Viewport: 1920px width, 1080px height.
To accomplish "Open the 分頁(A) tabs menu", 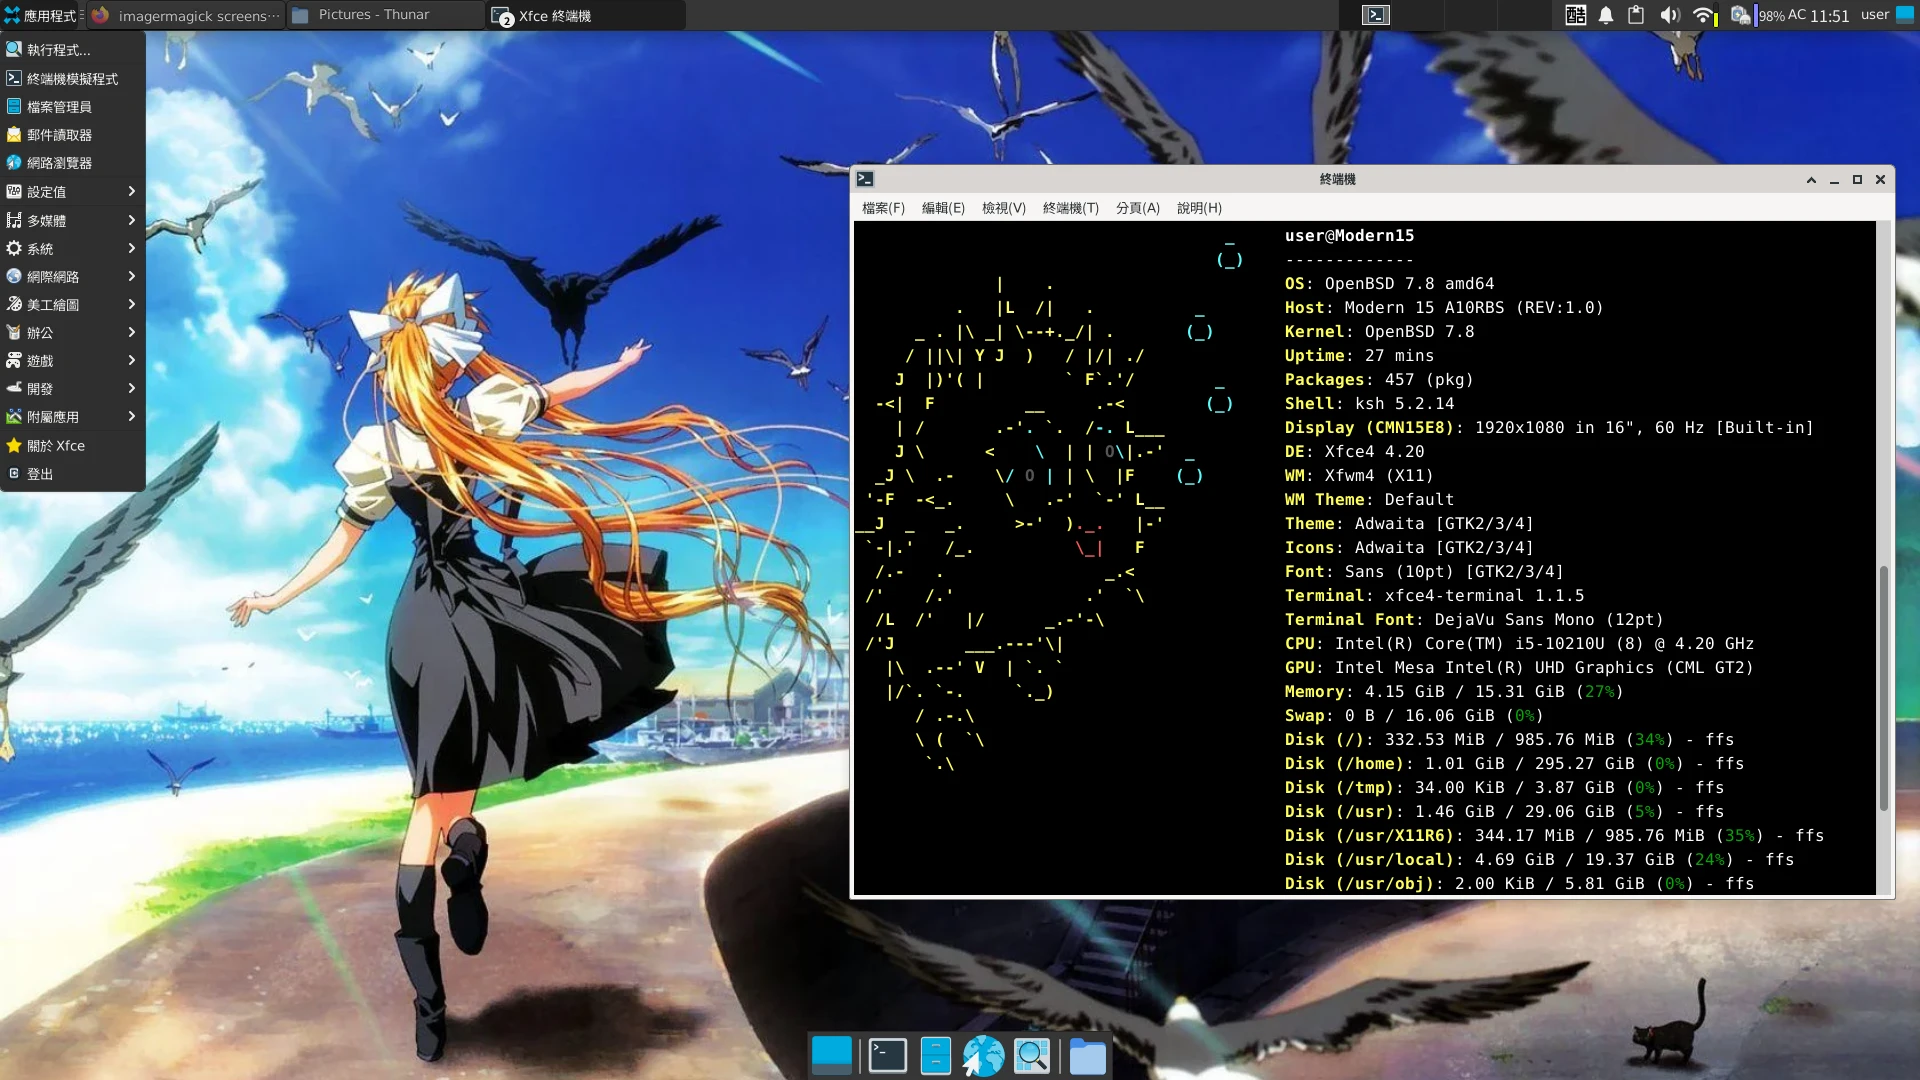I will pyautogui.click(x=1137, y=208).
